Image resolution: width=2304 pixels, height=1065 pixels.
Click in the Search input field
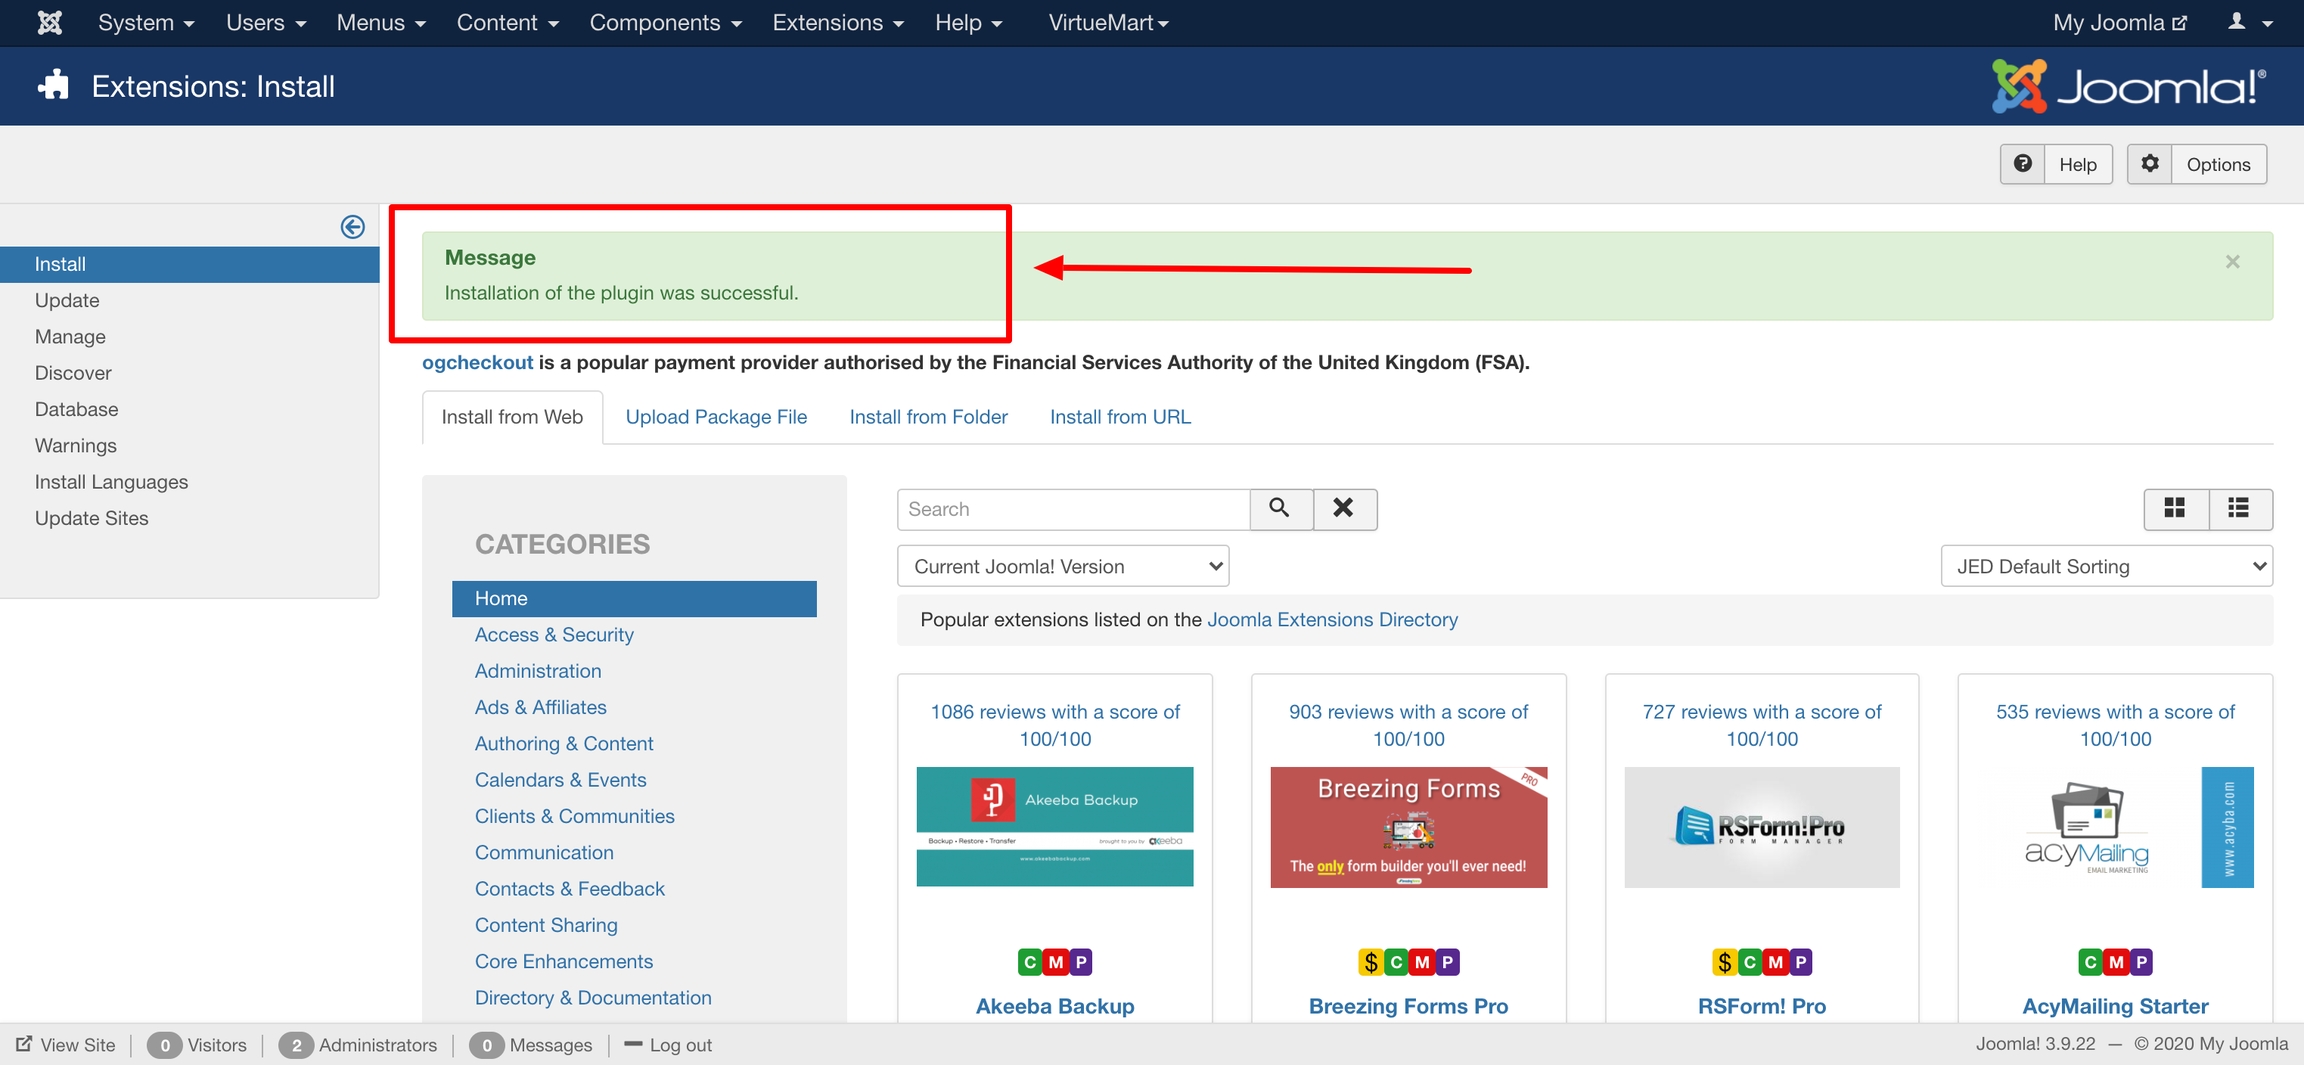1073,509
